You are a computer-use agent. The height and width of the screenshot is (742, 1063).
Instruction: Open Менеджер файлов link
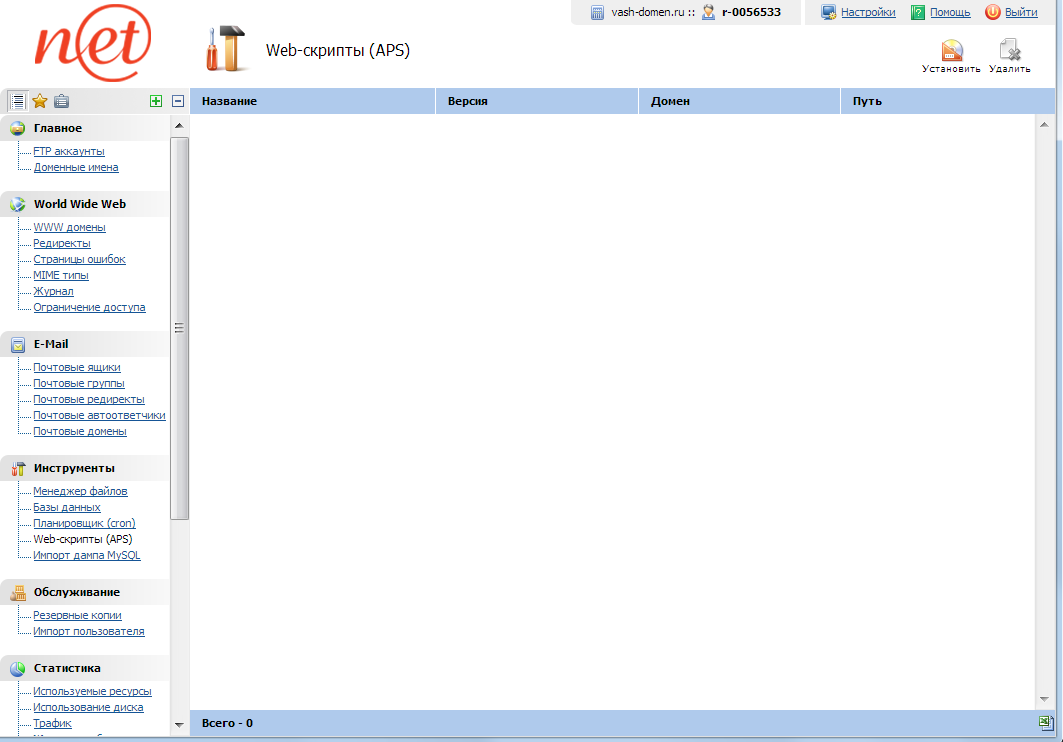point(80,491)
